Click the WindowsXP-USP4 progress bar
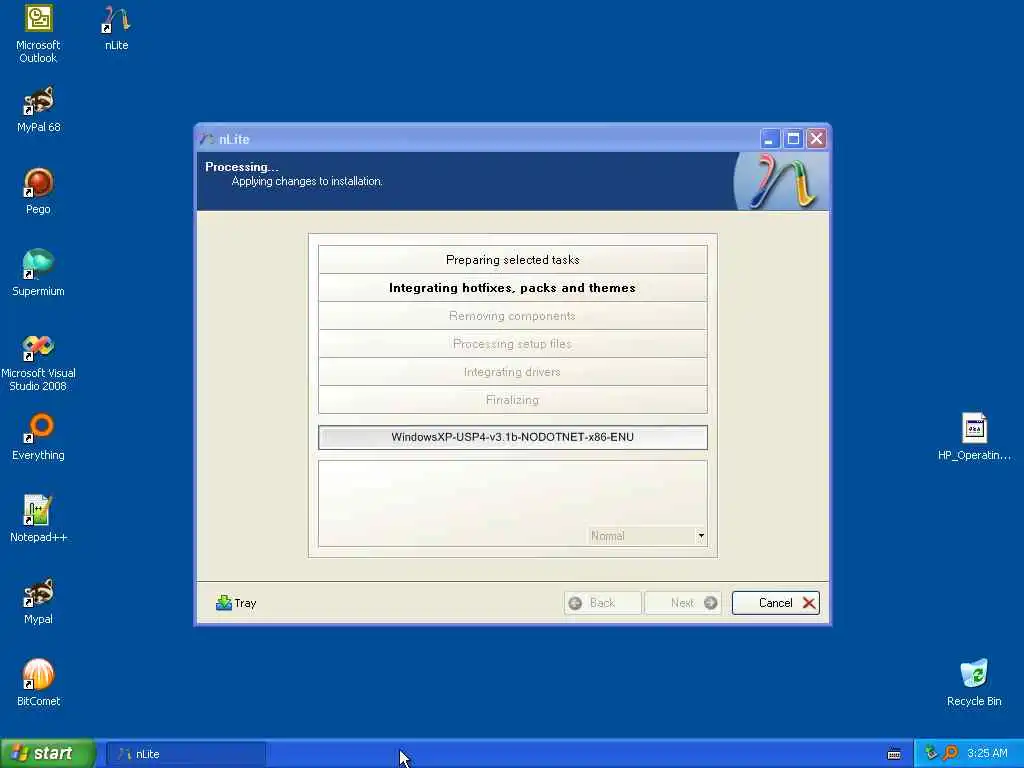The width and height of the screenshot is (1024, 768). coord(513,437)
